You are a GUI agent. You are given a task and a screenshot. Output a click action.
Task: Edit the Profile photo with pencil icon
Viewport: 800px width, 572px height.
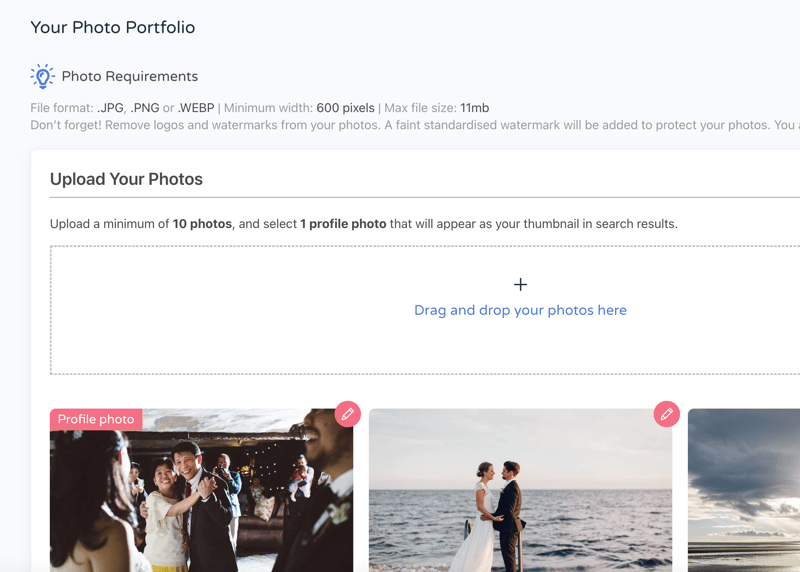(348, 414)
